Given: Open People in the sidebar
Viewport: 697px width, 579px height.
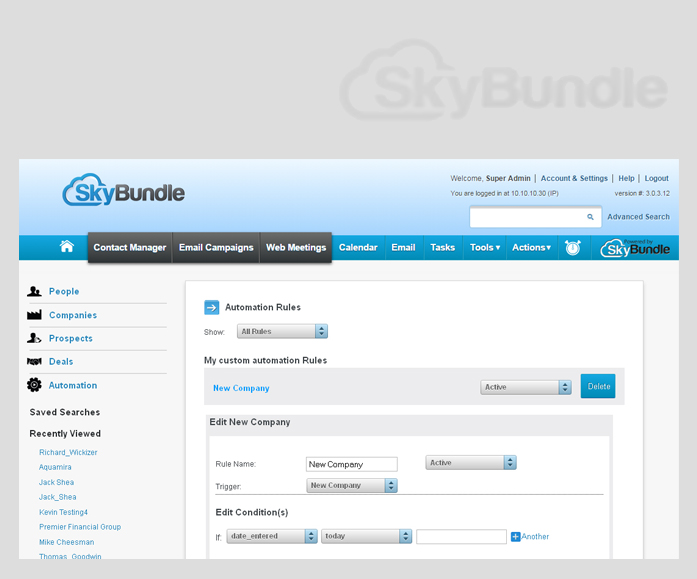Looking at the screenshot, I should pyautogui.click(x=64, y=291).
